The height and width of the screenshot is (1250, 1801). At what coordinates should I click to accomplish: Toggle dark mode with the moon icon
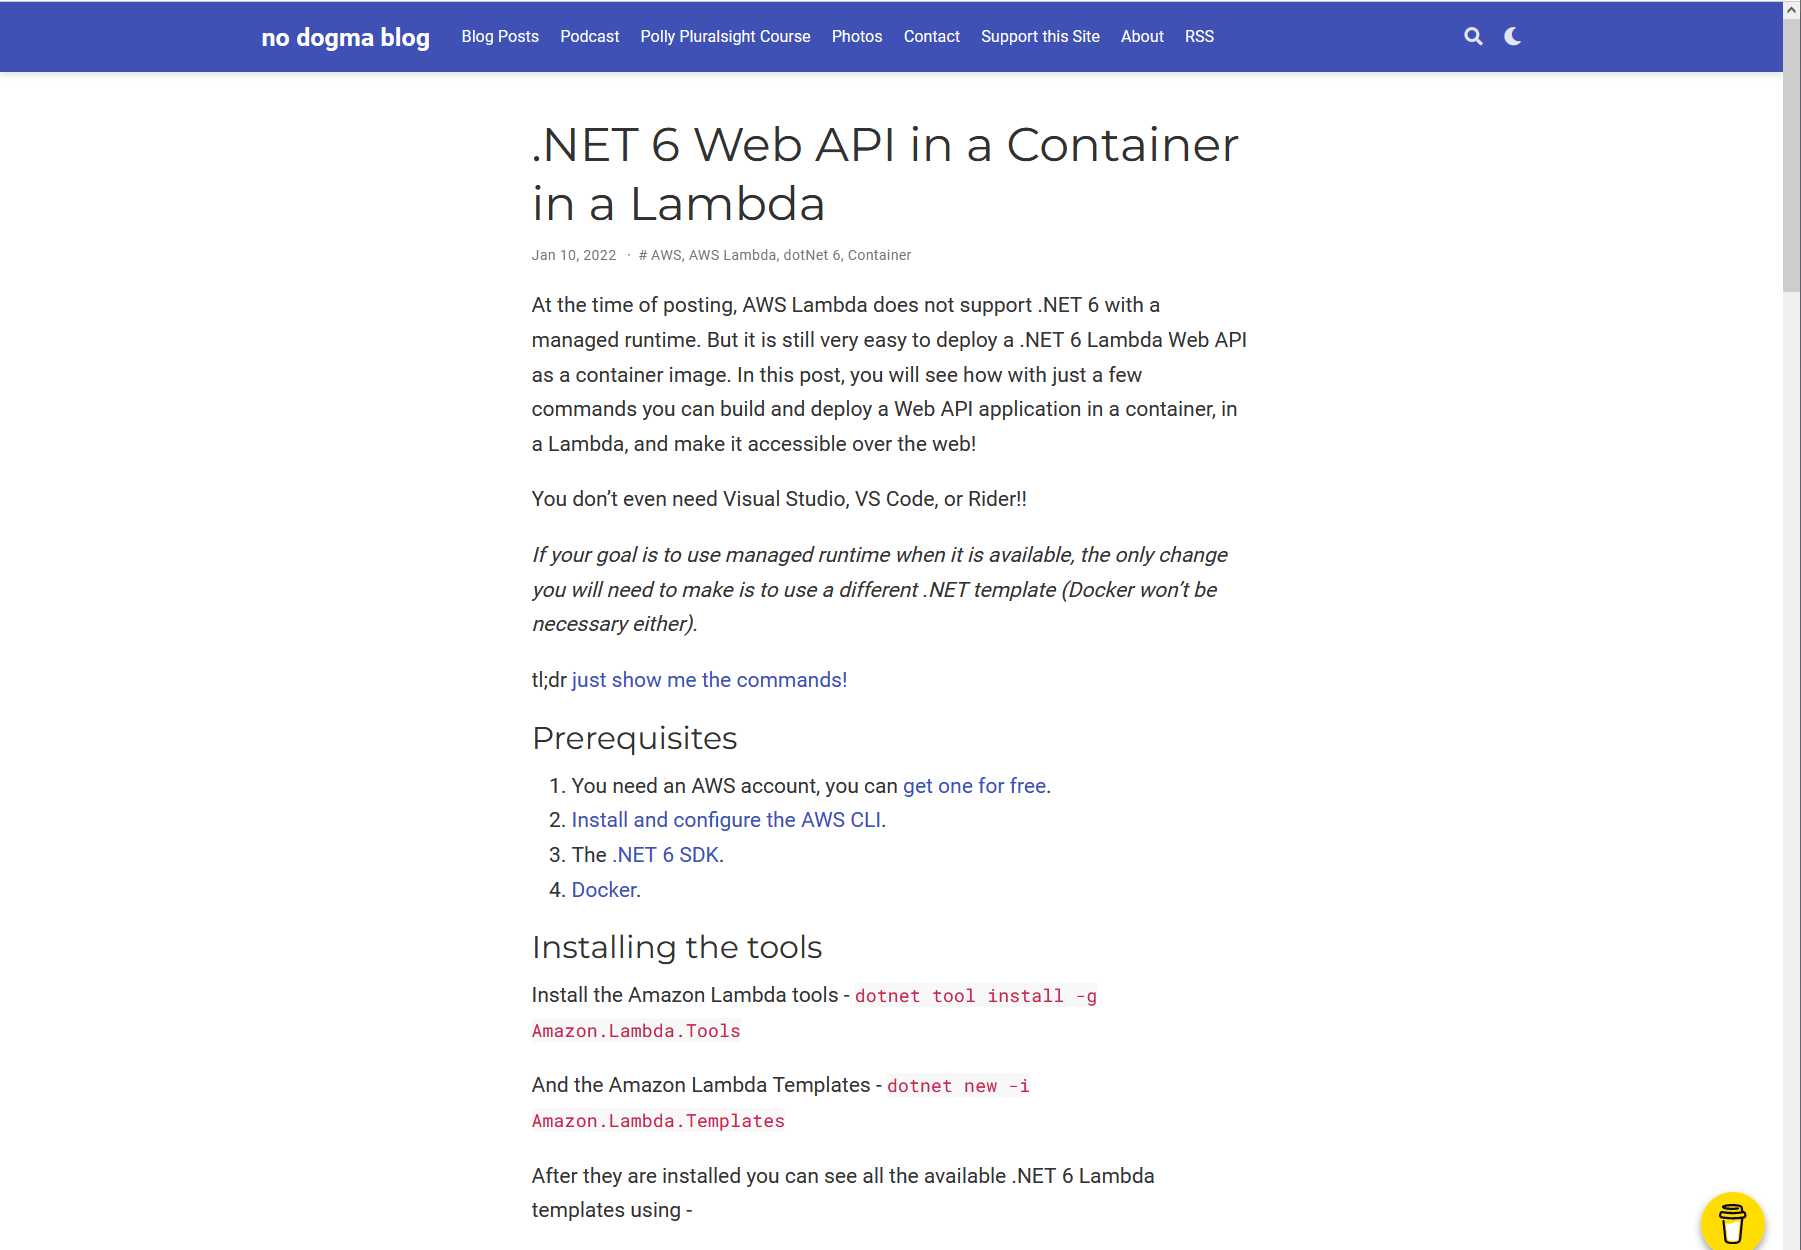pyautogui.click(x=1513, y=37)
